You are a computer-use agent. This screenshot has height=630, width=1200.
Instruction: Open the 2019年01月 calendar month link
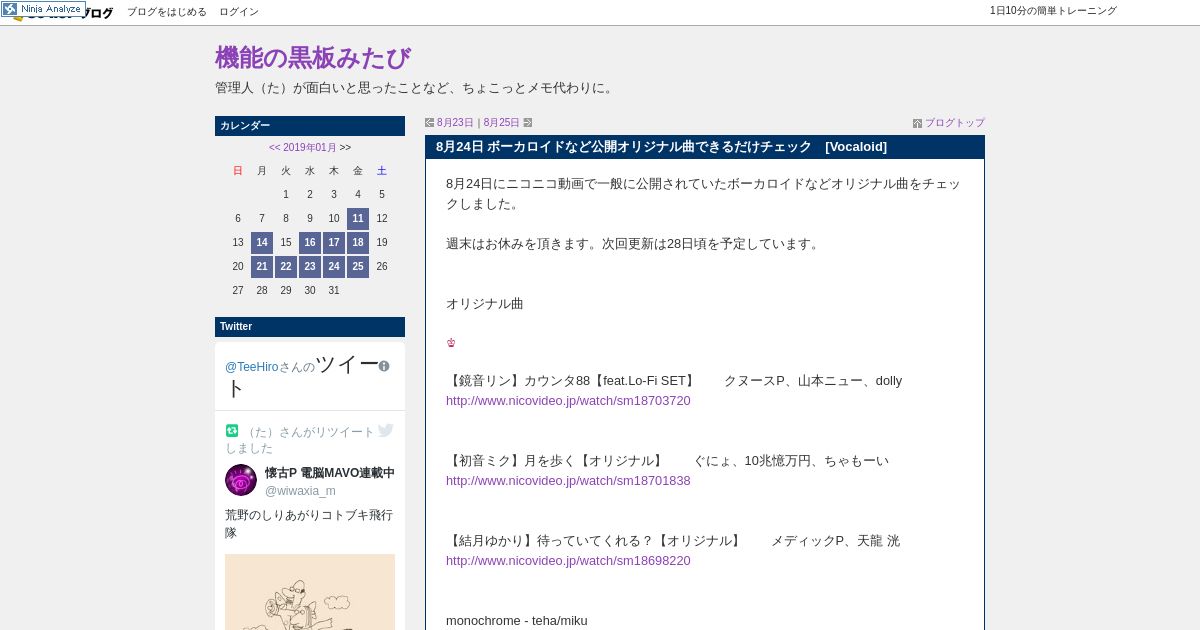310,147
